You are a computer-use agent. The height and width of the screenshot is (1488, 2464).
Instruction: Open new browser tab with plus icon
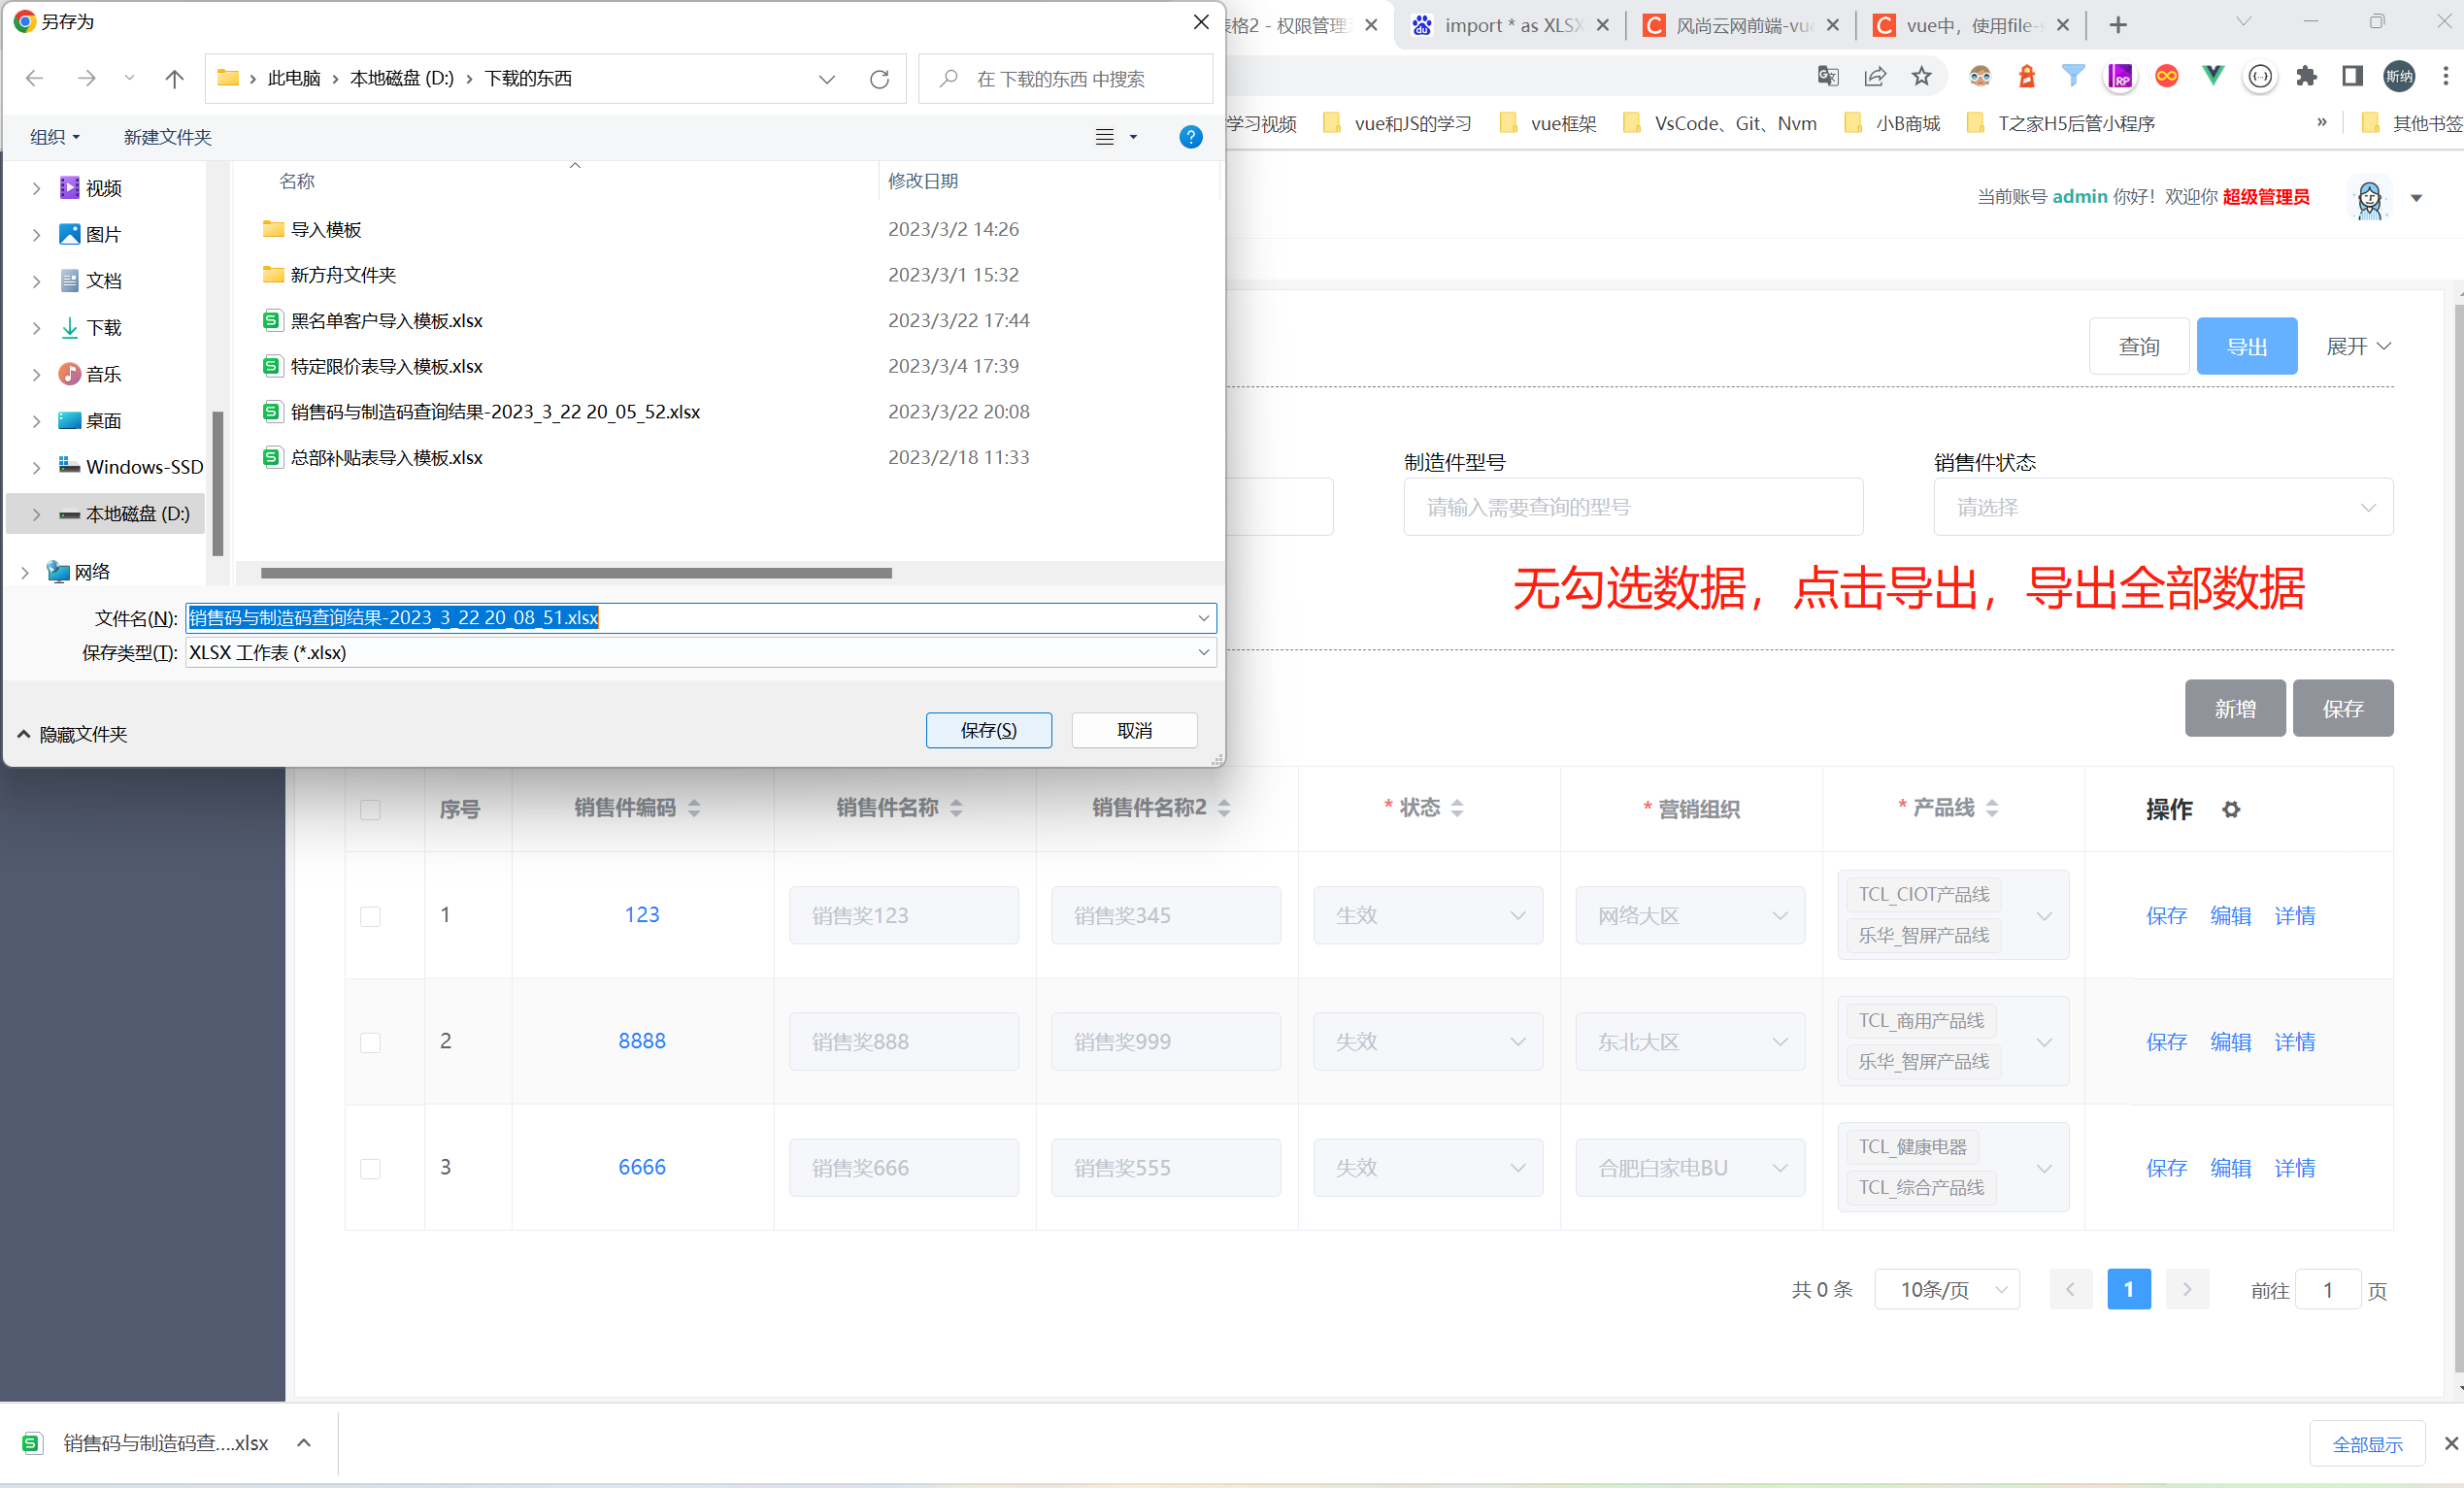2117,25
